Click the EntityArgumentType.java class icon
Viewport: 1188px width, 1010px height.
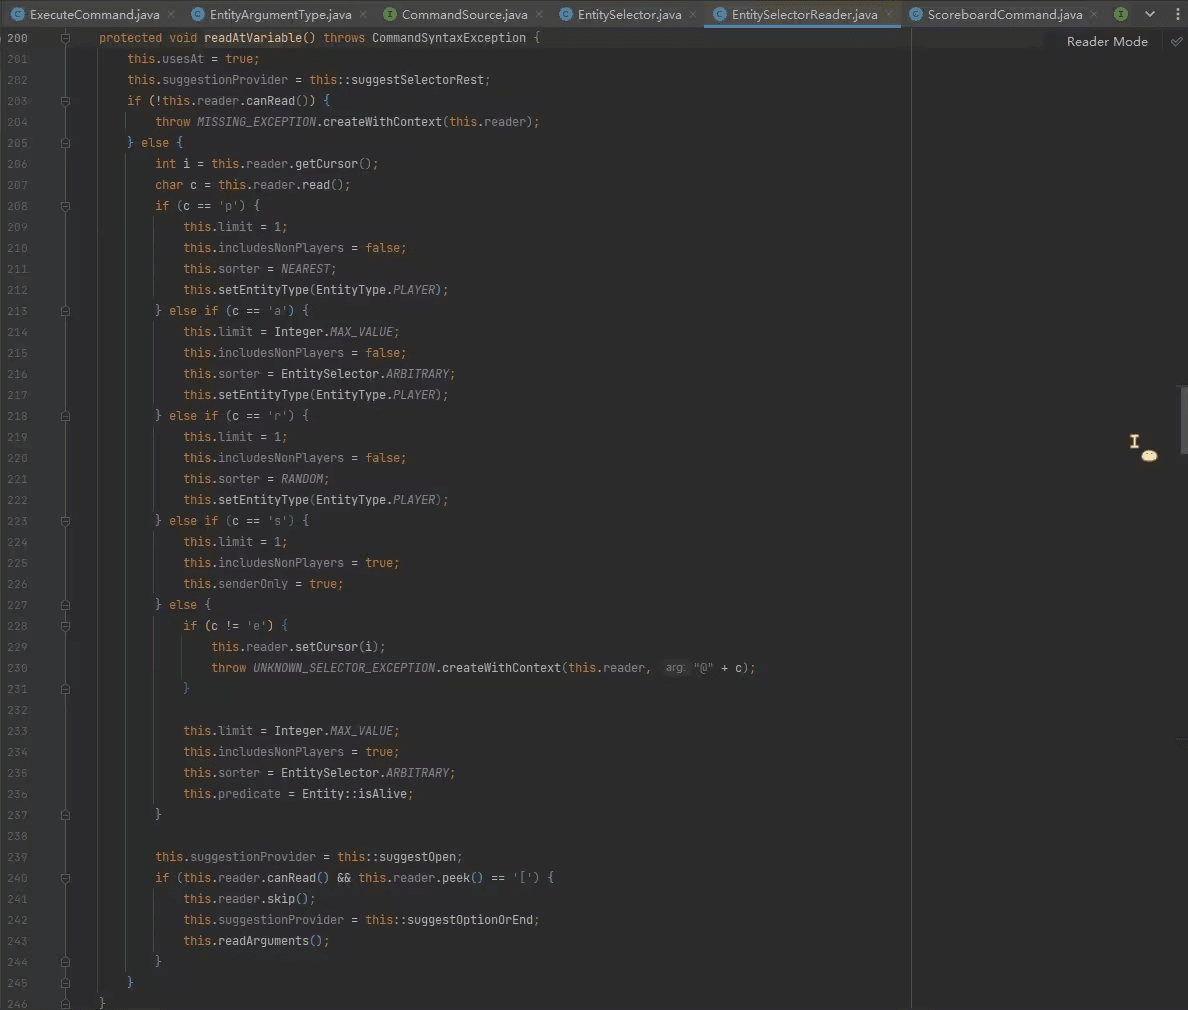pos(197,14)
